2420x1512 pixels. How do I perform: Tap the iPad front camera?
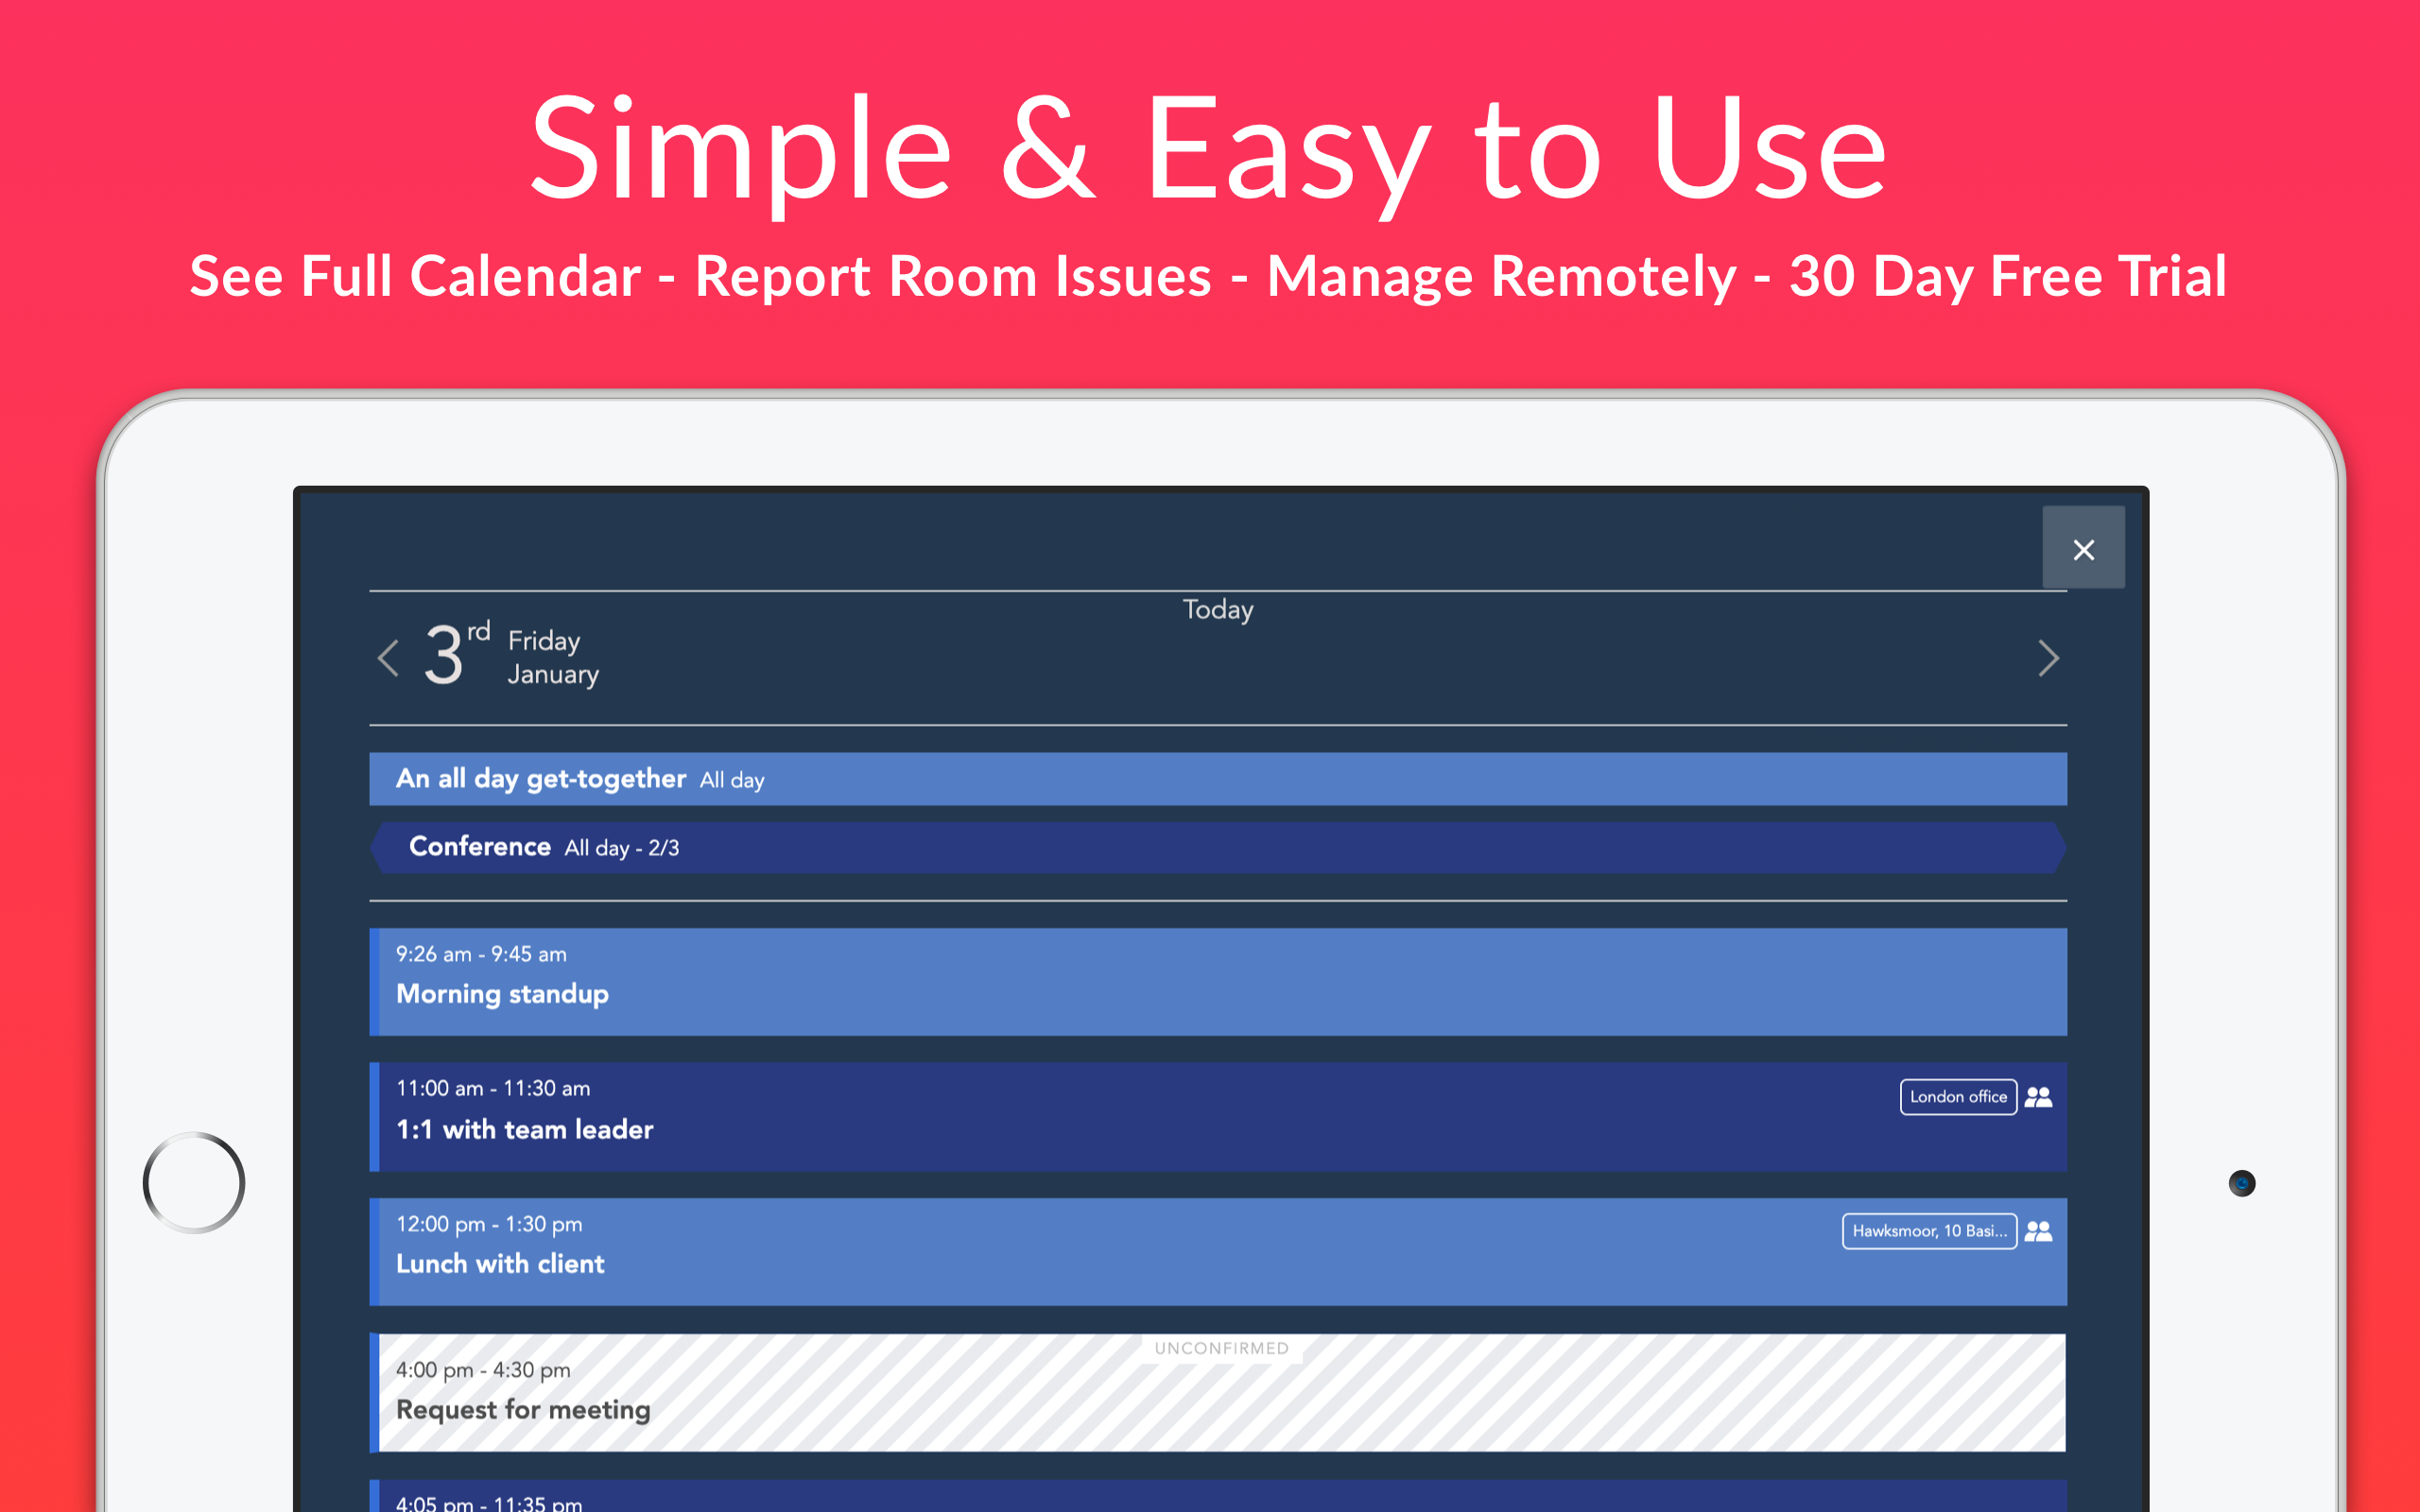click(2242, 1183)
